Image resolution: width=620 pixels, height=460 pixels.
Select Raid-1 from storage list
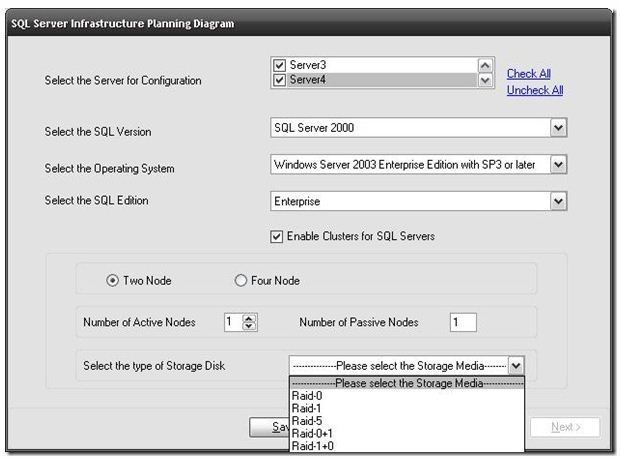[407, 408]
